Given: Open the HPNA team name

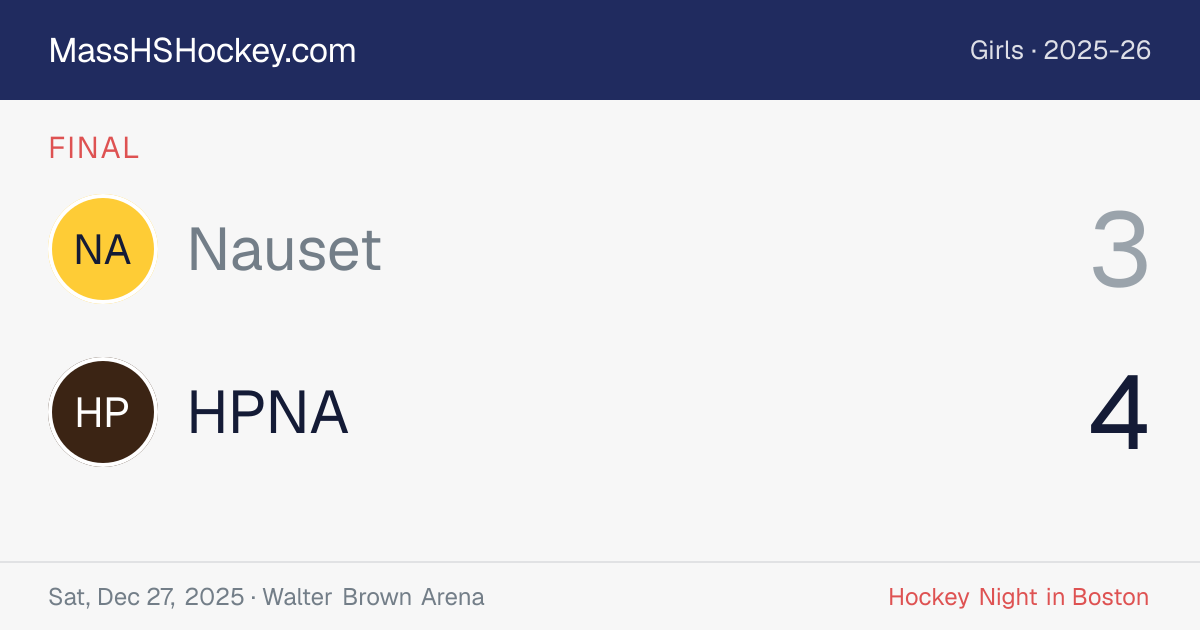Looking at the screenshot, I should click(268, 412).
